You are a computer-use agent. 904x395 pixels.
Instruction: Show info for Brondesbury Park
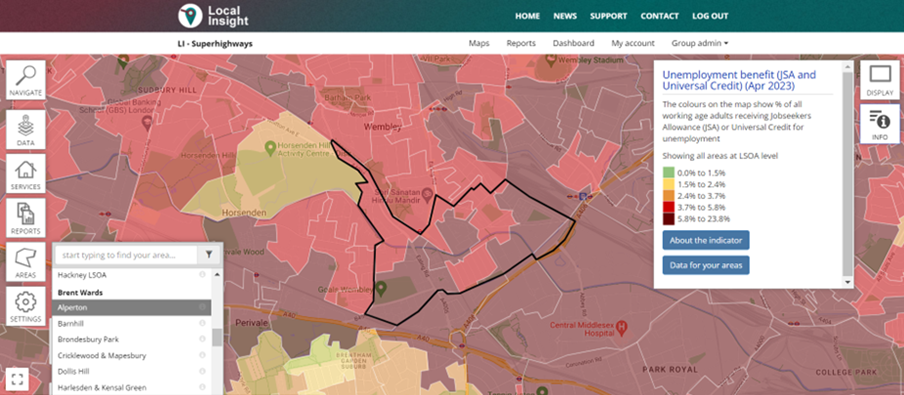click(x=202, y=339)
